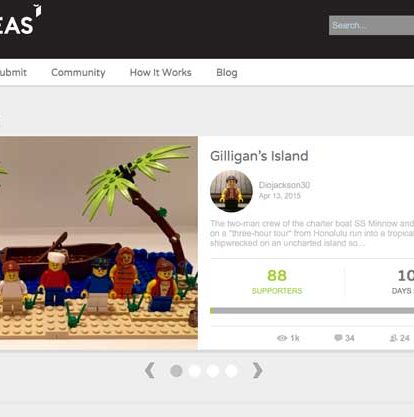
Task: Click the followers people icon
Action: [394, 338]
